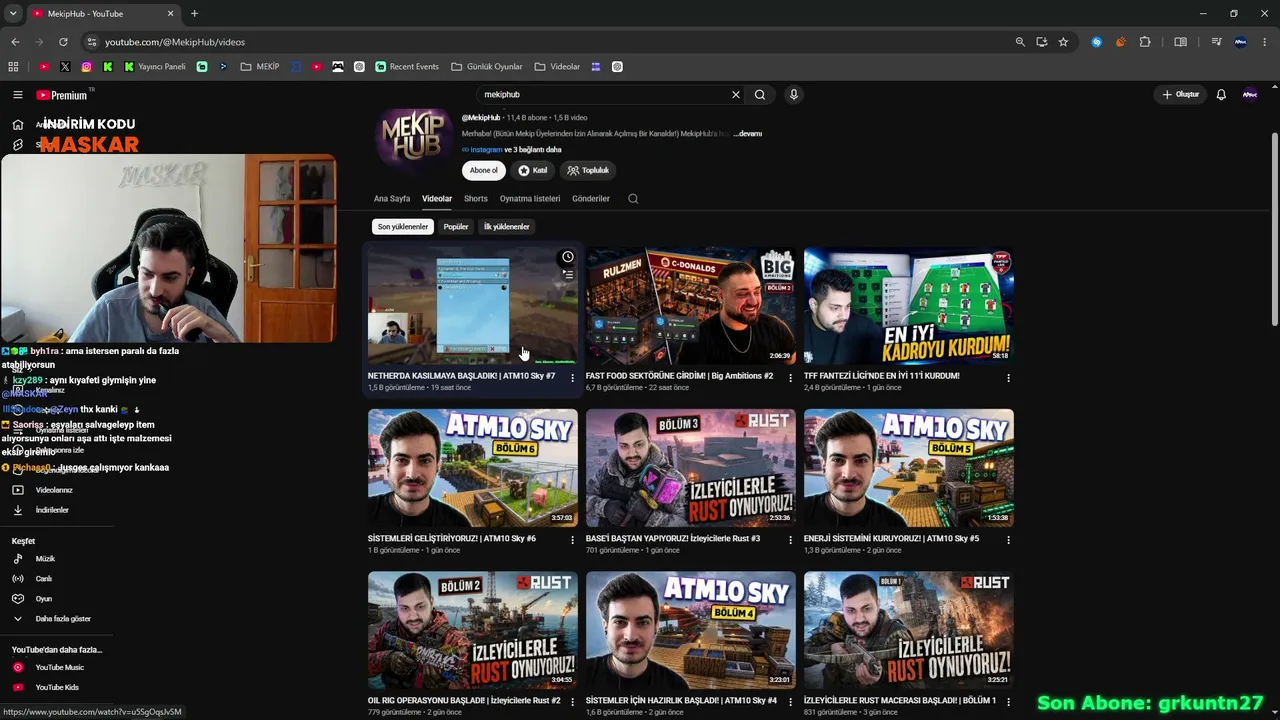This screenshot has height=720, width=1280.
Task: Expand the tab search dropdown
Action: pos(13,14)
